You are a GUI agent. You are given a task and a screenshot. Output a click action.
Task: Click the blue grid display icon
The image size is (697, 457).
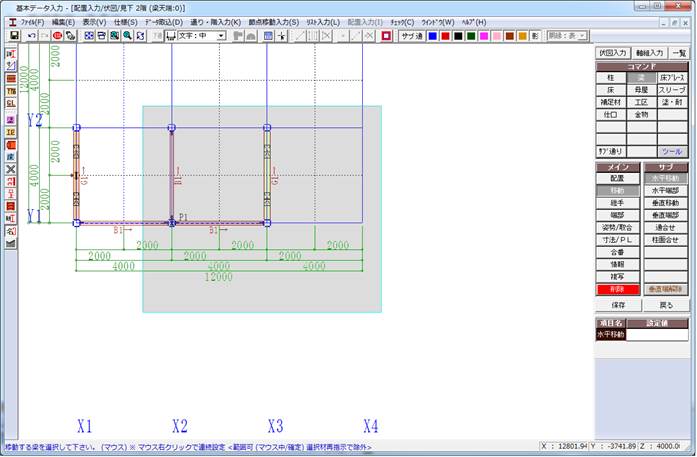tap(268, 36)
